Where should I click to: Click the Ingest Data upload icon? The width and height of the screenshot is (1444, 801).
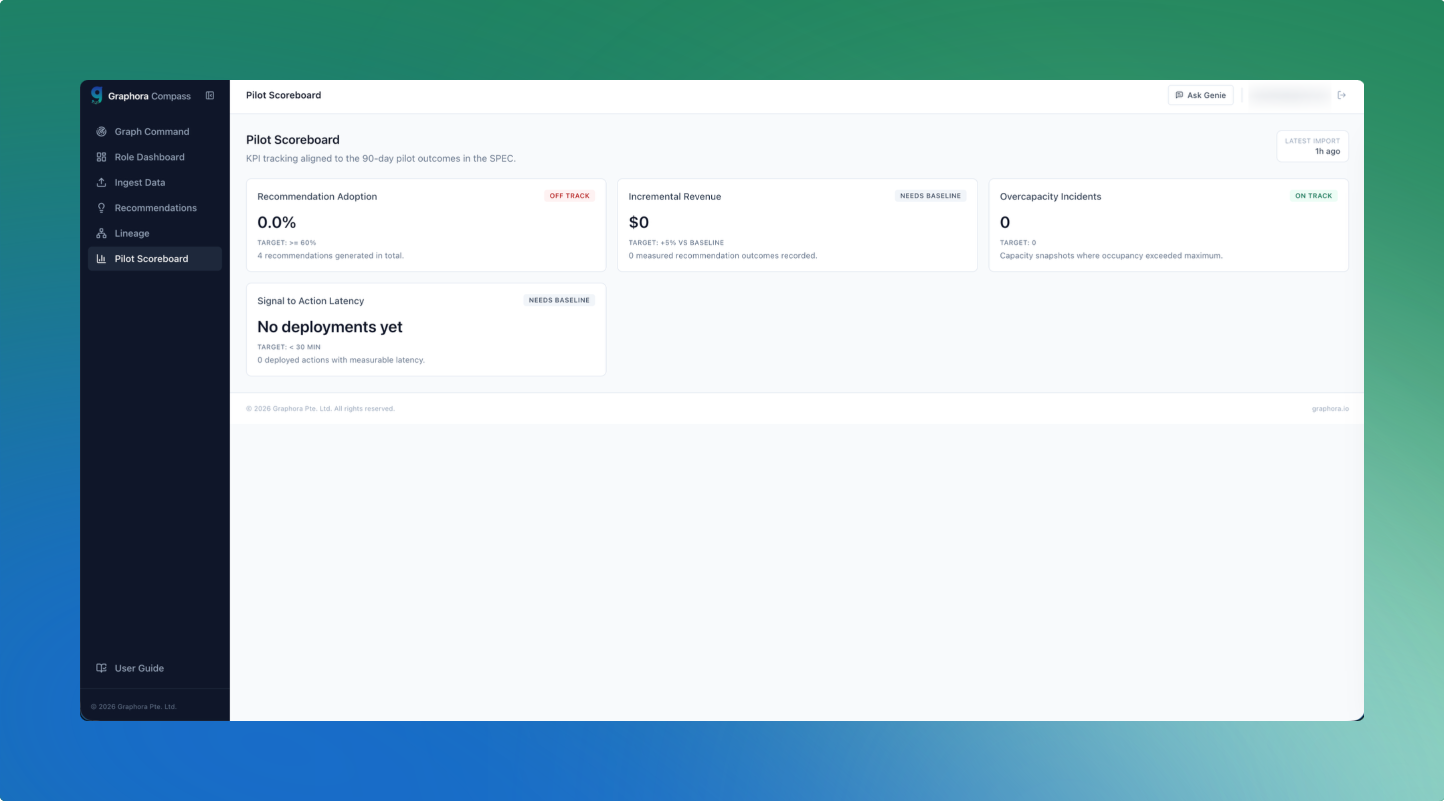coord(101,183)
